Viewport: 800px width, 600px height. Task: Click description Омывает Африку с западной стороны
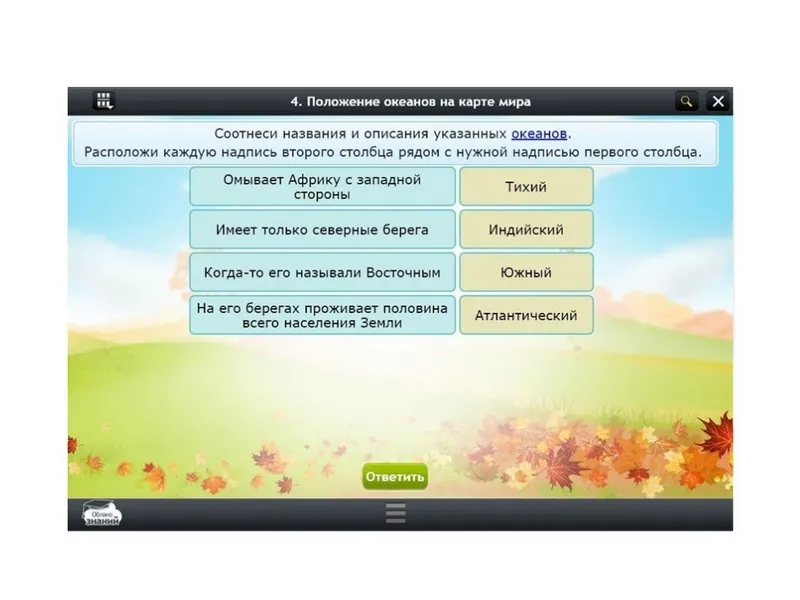click(322, 187)
